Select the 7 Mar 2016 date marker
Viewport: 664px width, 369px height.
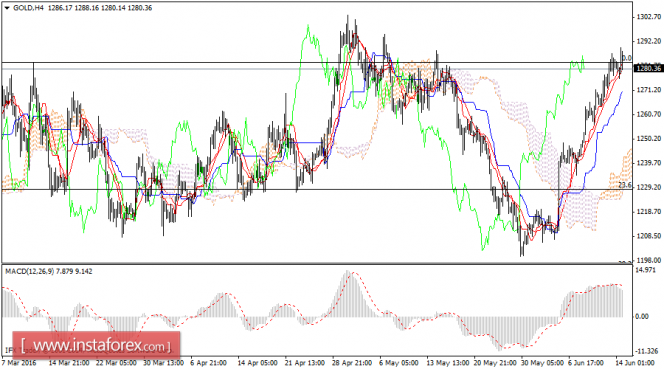[x=19, y=363]
